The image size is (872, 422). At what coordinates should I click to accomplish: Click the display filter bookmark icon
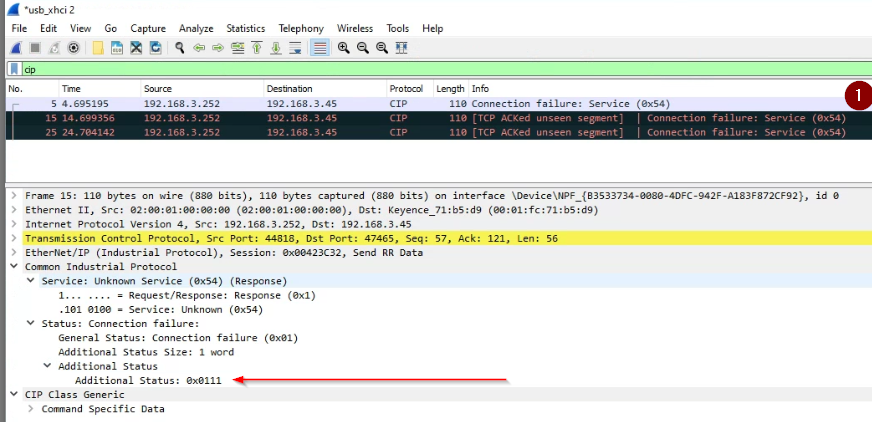pos(14,69)
